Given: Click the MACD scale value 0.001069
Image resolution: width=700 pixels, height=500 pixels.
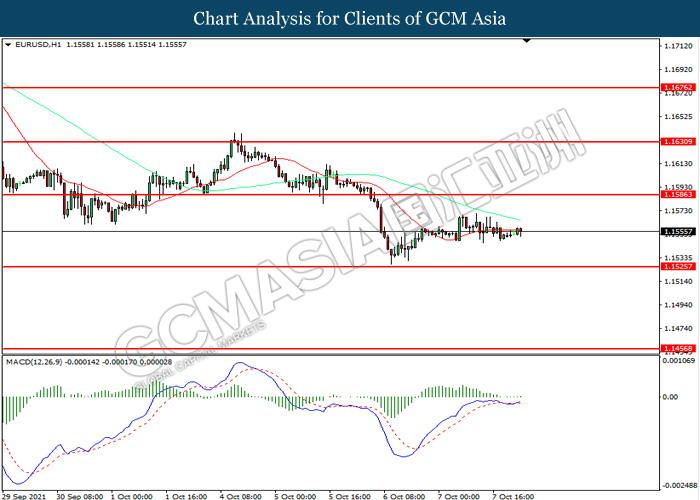Looking at the screenshot, I should pos(679,360).
